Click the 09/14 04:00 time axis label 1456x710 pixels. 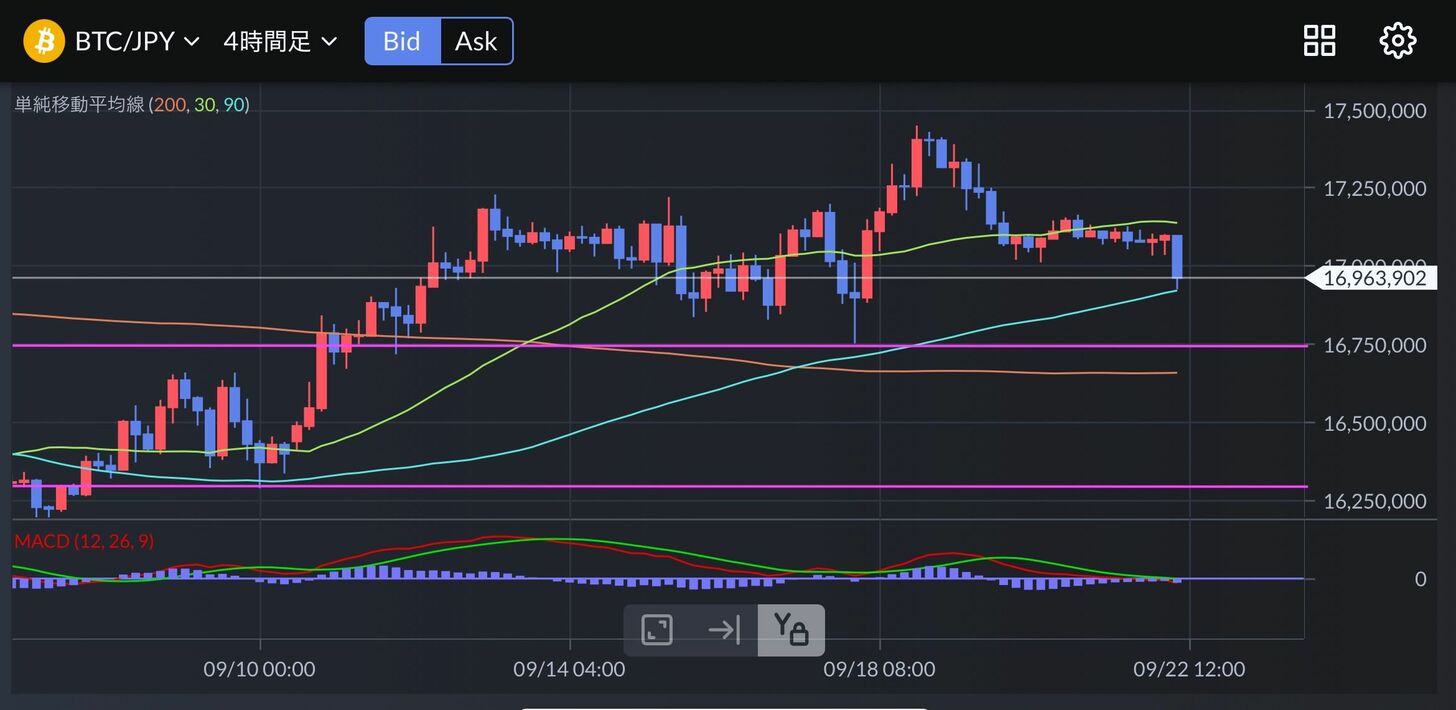pos(569,669)
